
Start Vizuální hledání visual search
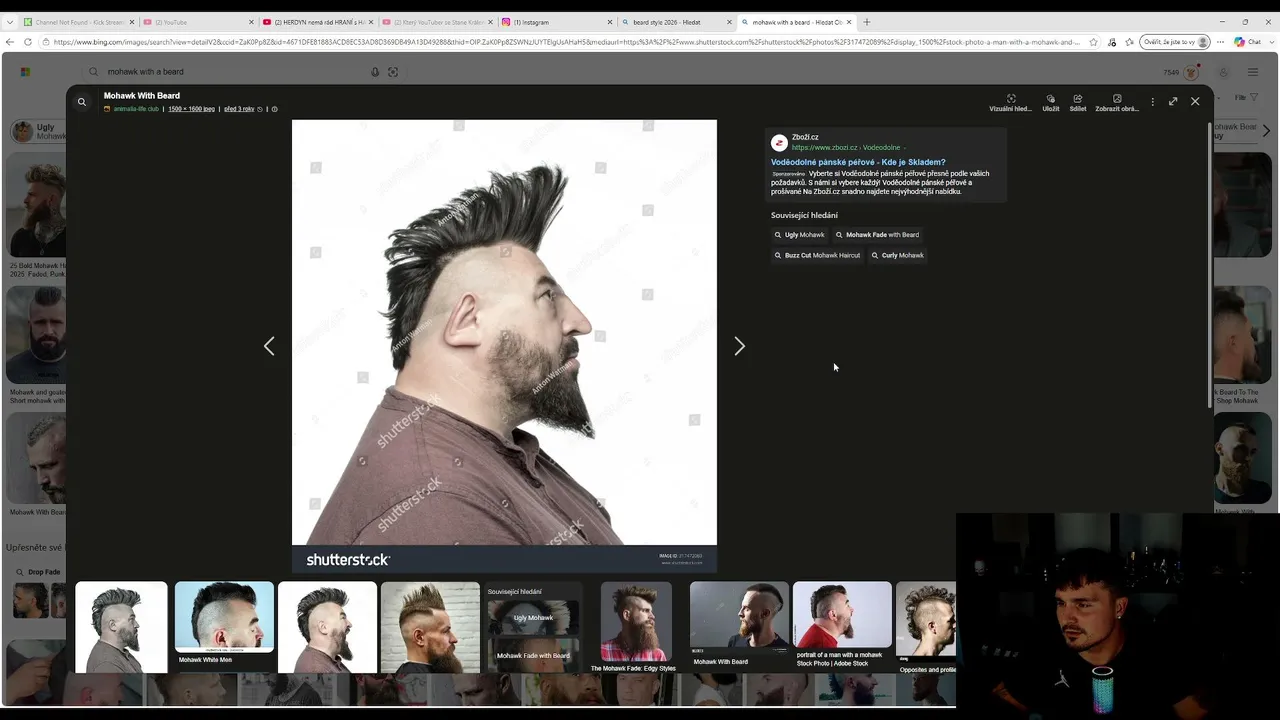tap(1010, 103)
